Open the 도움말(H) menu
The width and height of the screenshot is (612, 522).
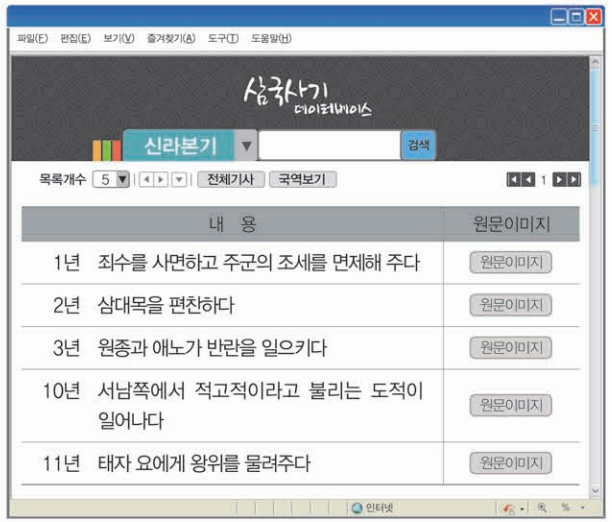coord(271,38)
